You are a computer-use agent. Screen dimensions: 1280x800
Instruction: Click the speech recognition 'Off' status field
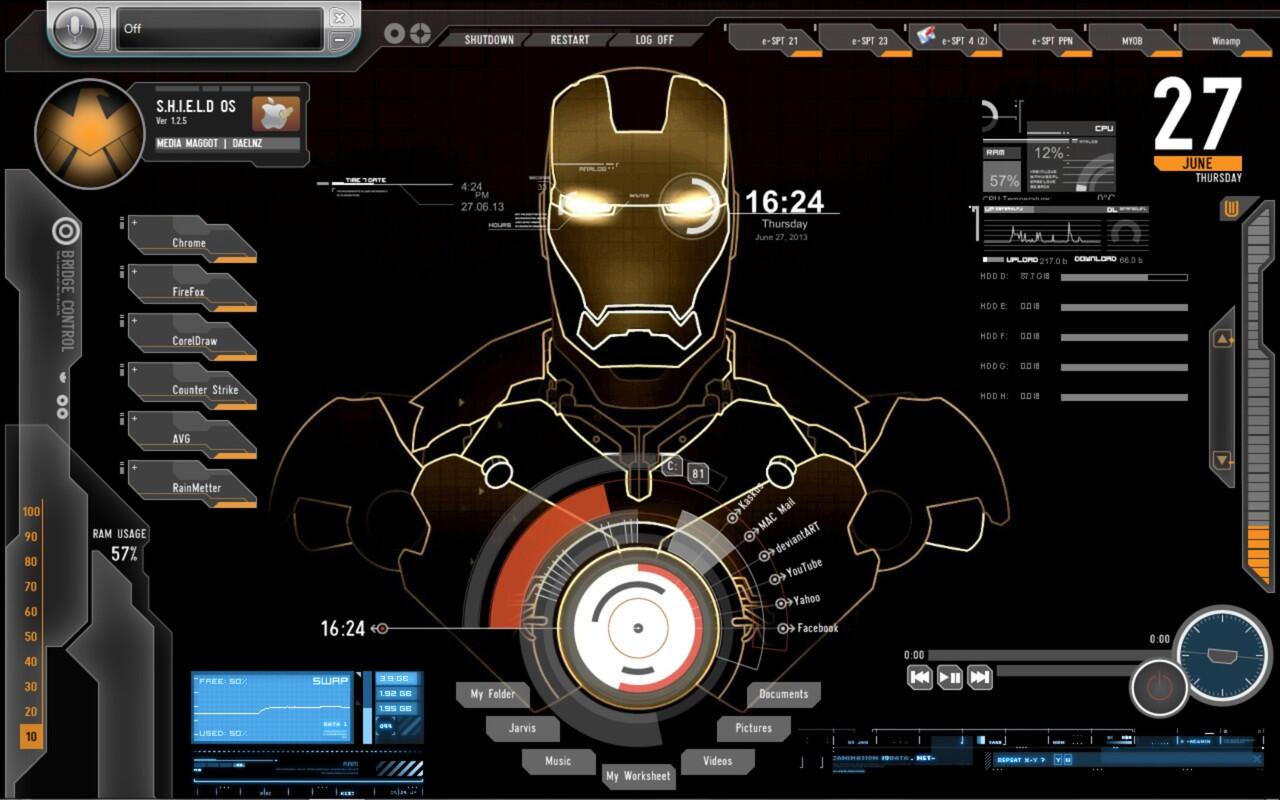click(219, 29)
